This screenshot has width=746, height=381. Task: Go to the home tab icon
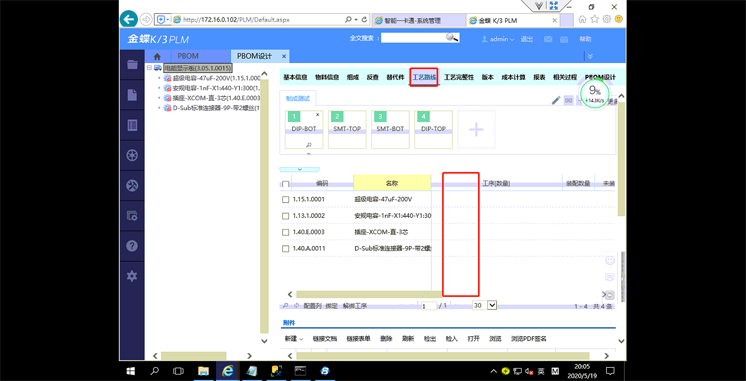click(157, 56)
